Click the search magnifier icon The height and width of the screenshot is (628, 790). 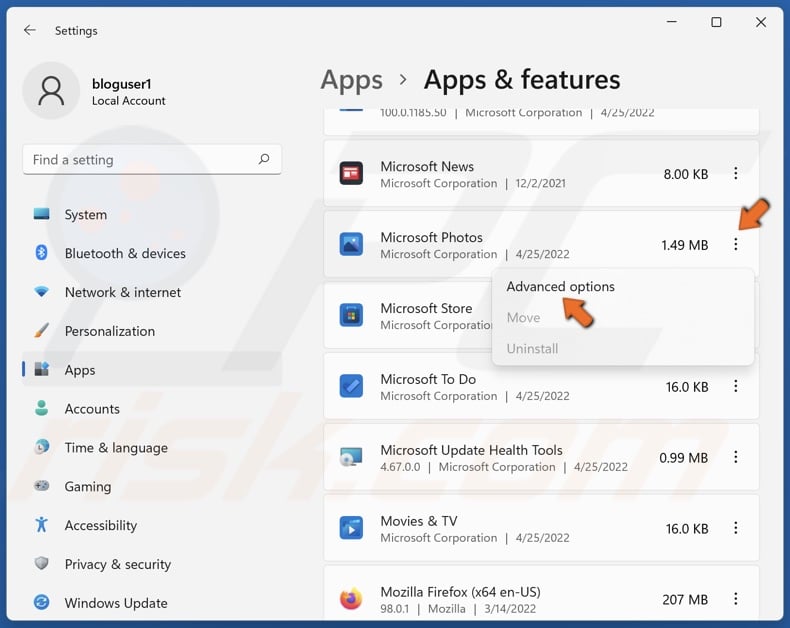(264, 159)
